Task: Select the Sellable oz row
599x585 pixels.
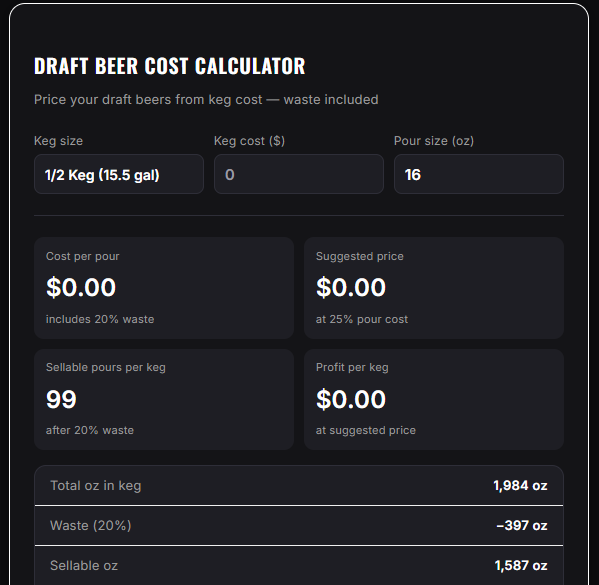Action: click(299, 566)
